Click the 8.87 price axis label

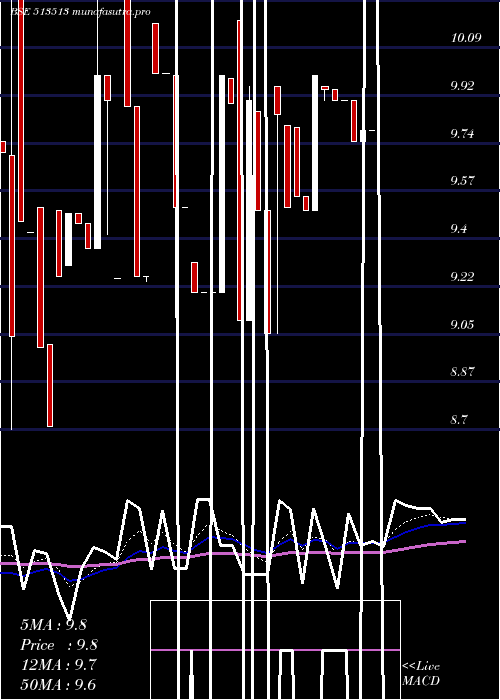tap(462, 371)
